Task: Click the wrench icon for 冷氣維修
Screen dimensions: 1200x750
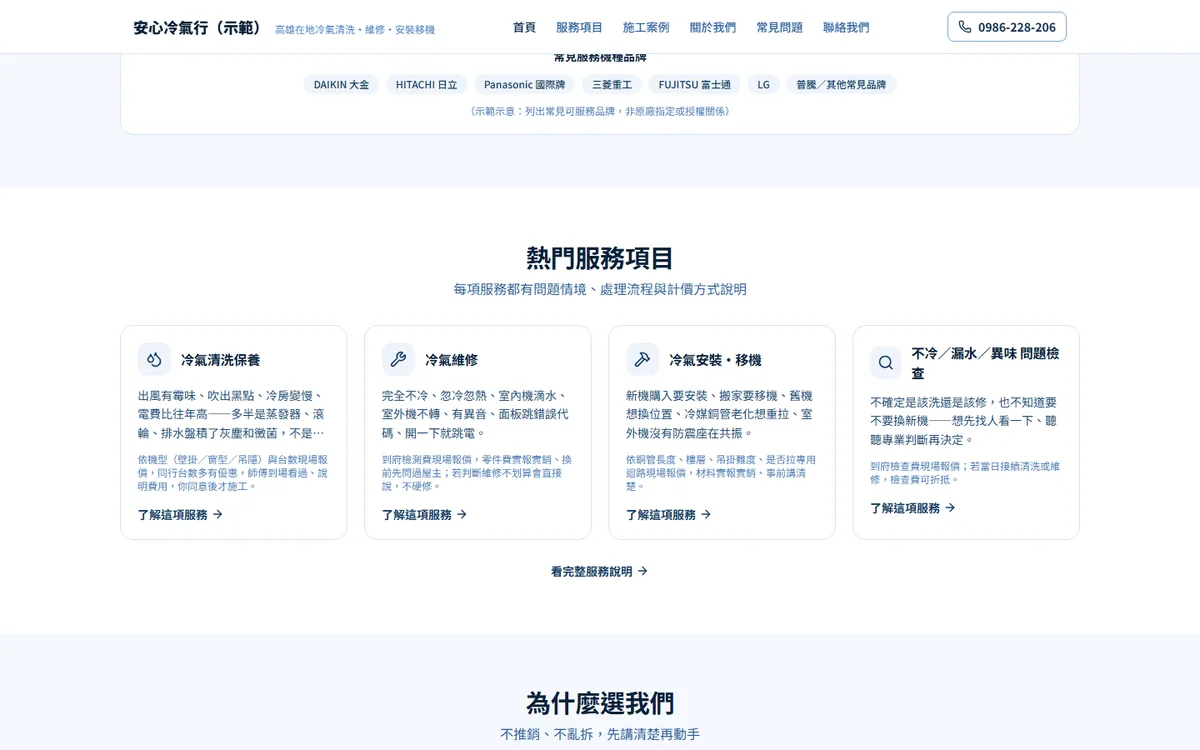Action: [398, 359]
